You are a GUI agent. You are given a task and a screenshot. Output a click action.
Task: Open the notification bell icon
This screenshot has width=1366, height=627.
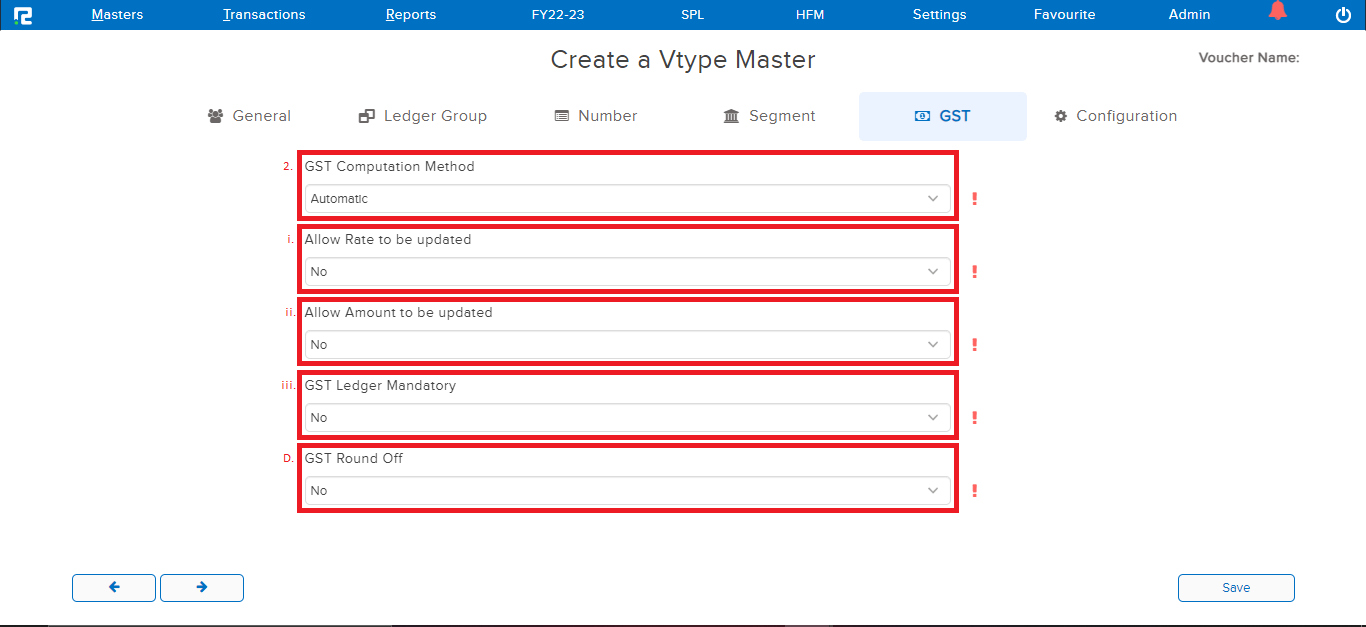pos(1277,12)
